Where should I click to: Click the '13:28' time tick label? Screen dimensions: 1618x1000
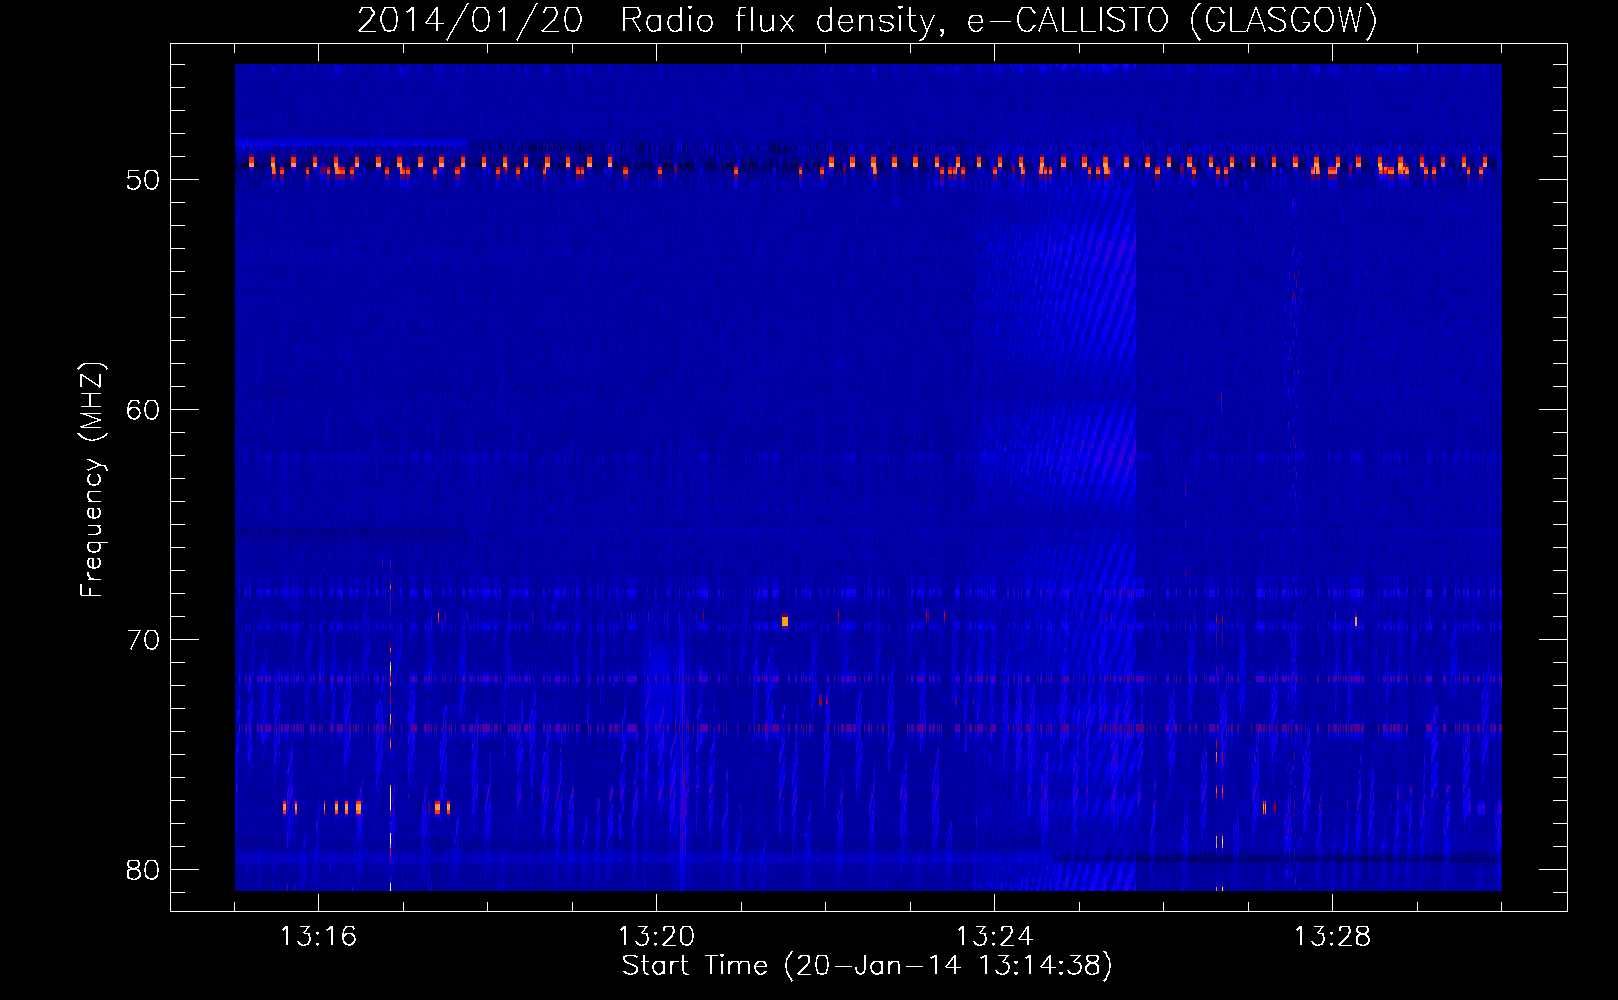click(x=1332, y=937)
